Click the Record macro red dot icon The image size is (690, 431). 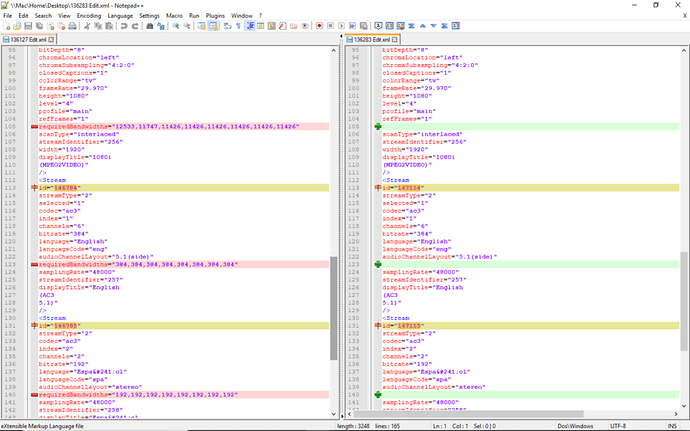[x=318, y=27]
